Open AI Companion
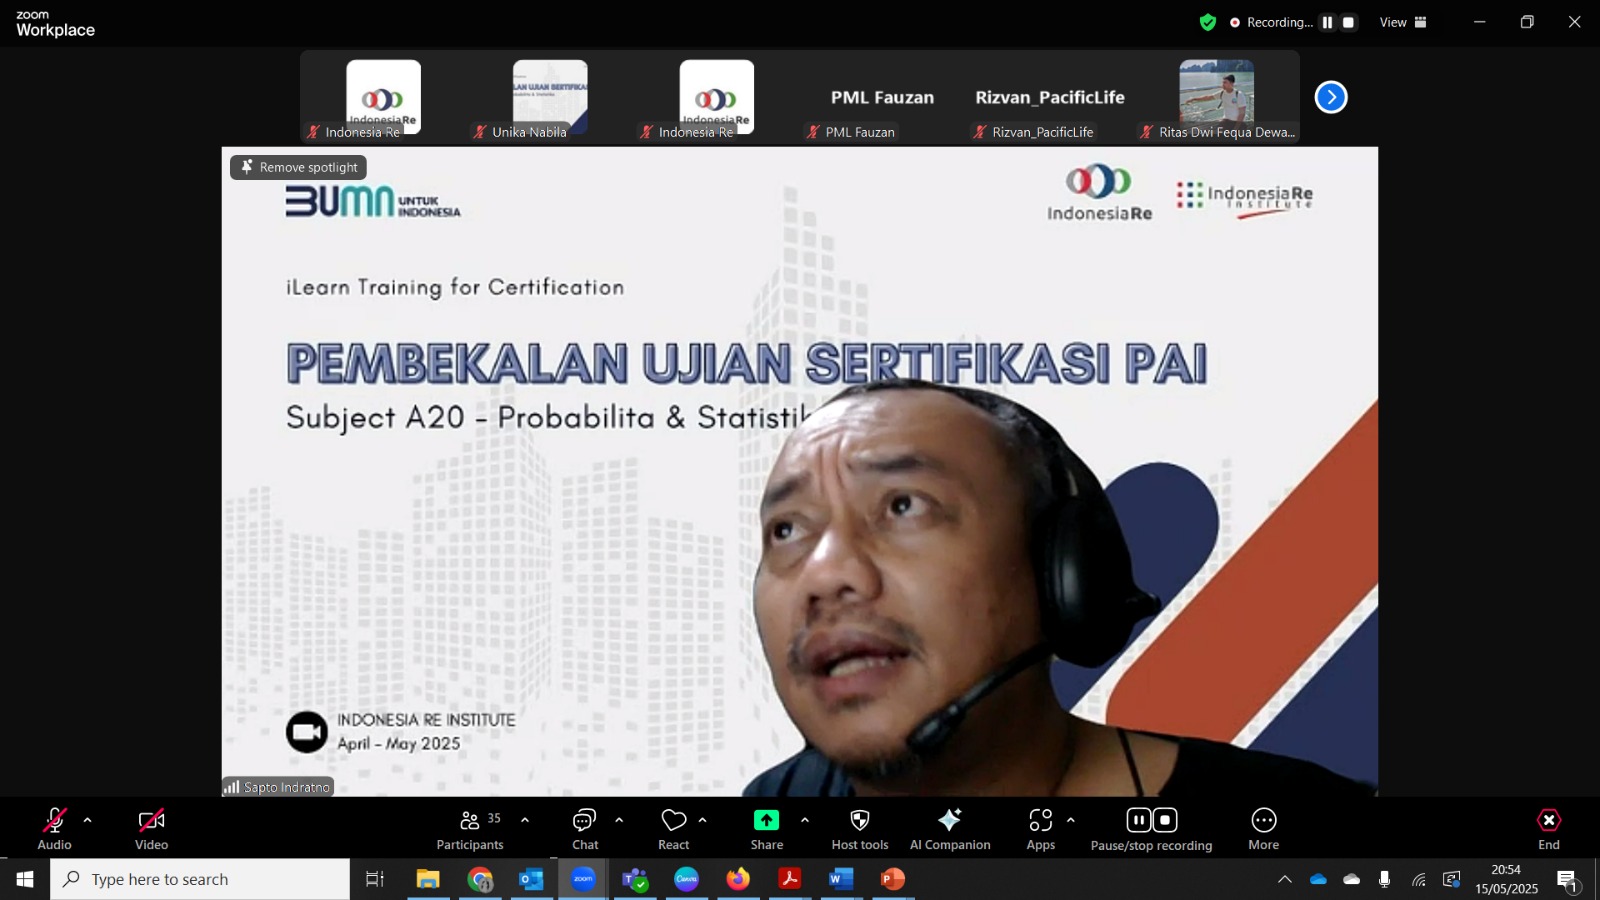This screenshot has width=1600, height=900. click(x=950, y=829)
